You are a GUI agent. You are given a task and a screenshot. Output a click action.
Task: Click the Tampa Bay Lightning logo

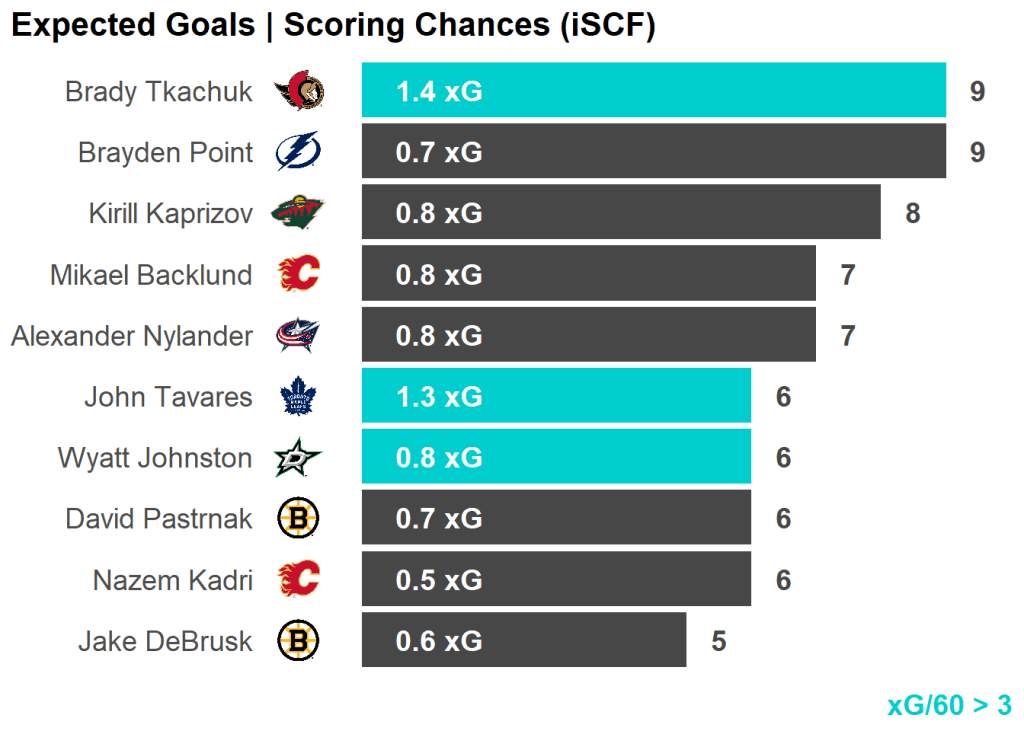pos(298,153)
